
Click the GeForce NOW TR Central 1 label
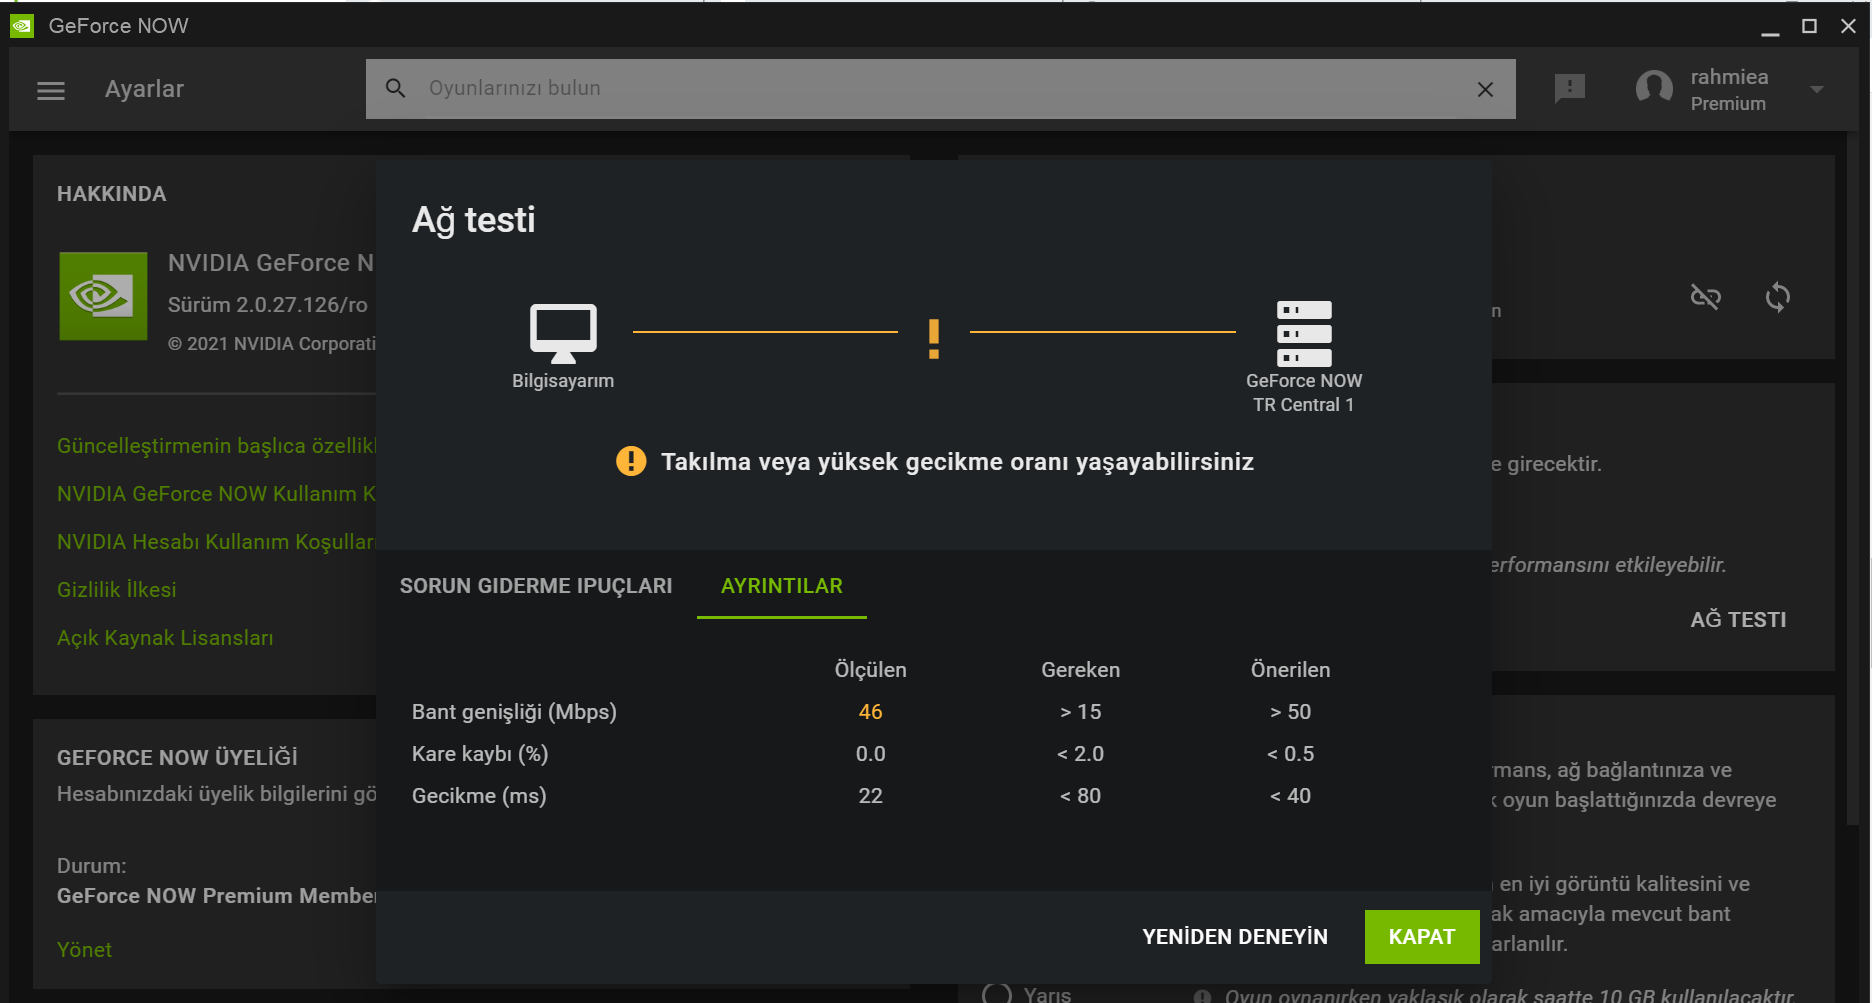(1304, 393)
